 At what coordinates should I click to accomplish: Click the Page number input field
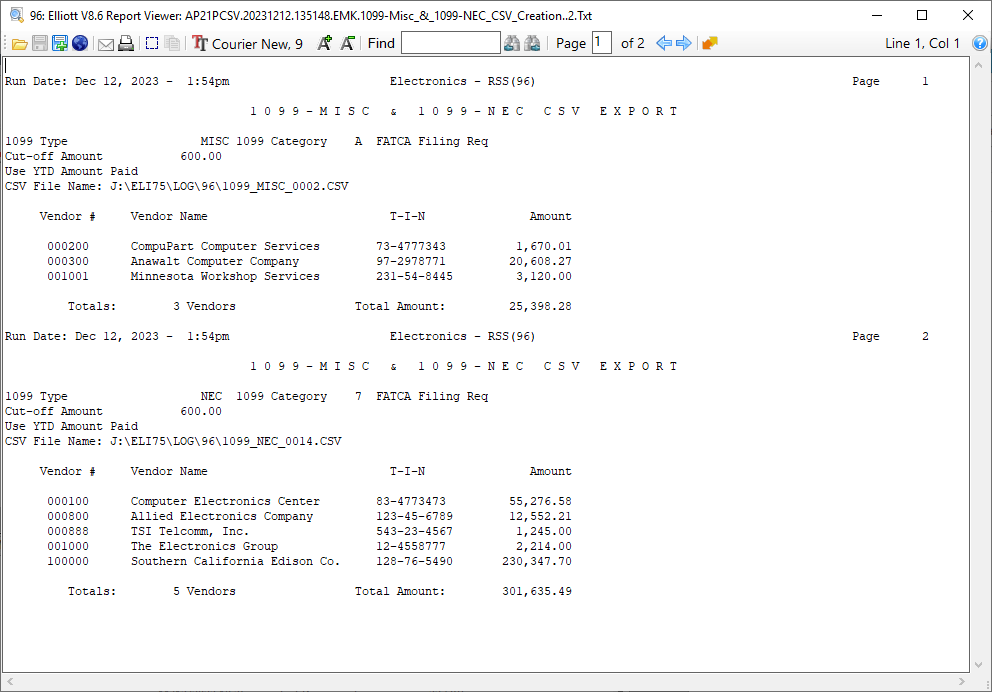601,43
